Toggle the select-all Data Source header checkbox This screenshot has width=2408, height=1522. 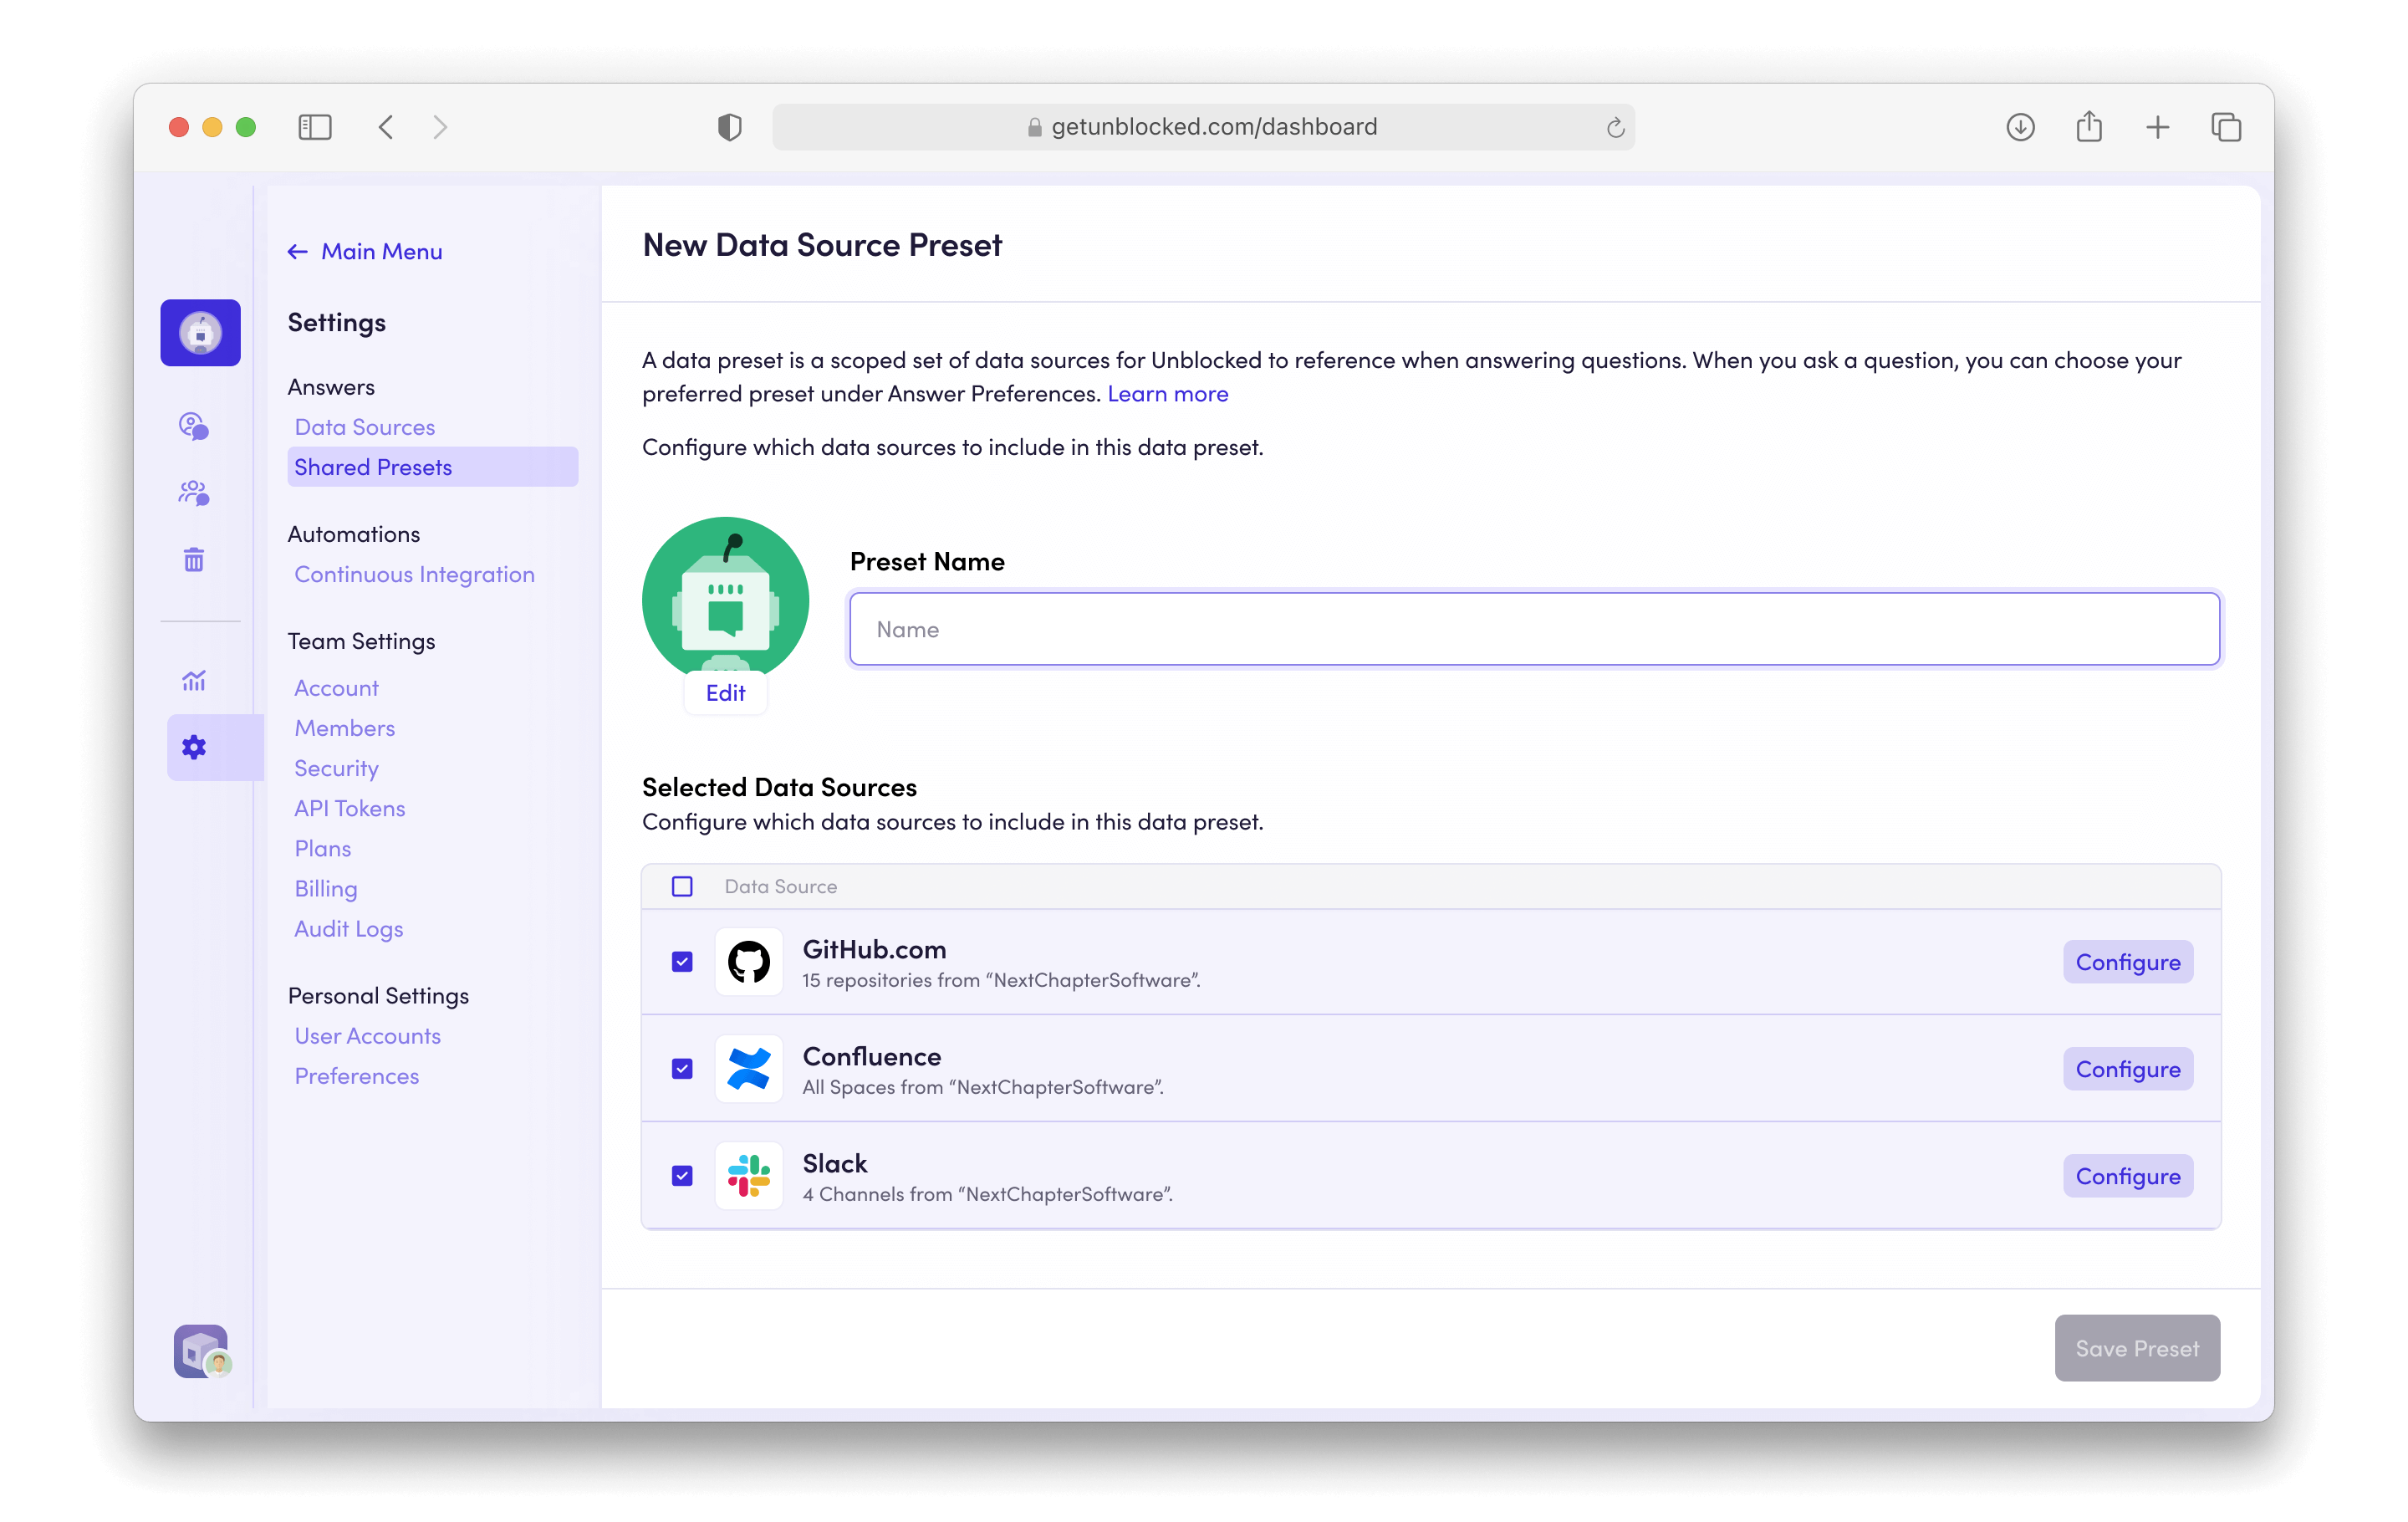pos(682,887)
